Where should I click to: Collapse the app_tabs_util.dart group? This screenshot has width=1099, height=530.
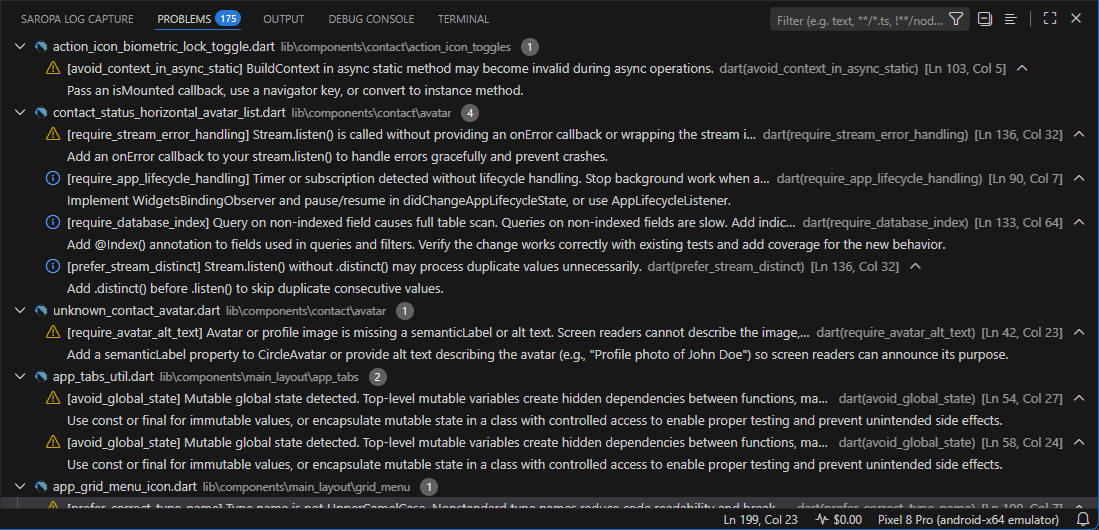[19, 376]
